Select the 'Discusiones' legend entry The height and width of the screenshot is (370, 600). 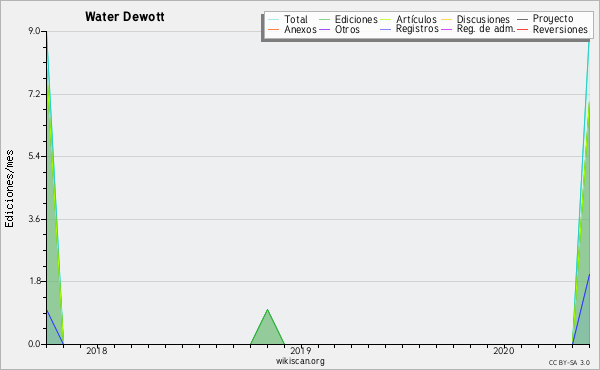[476, 19]
